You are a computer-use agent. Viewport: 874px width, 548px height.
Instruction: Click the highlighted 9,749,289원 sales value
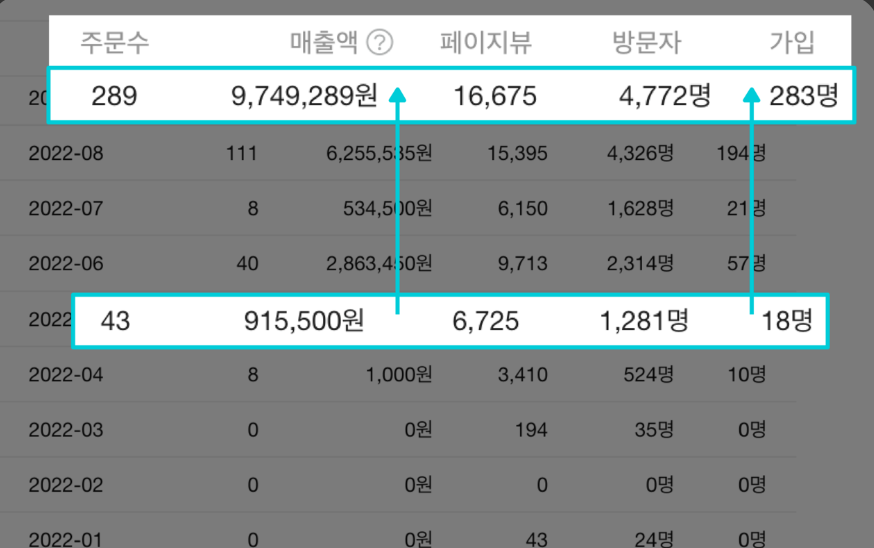(x=304, y=96)
